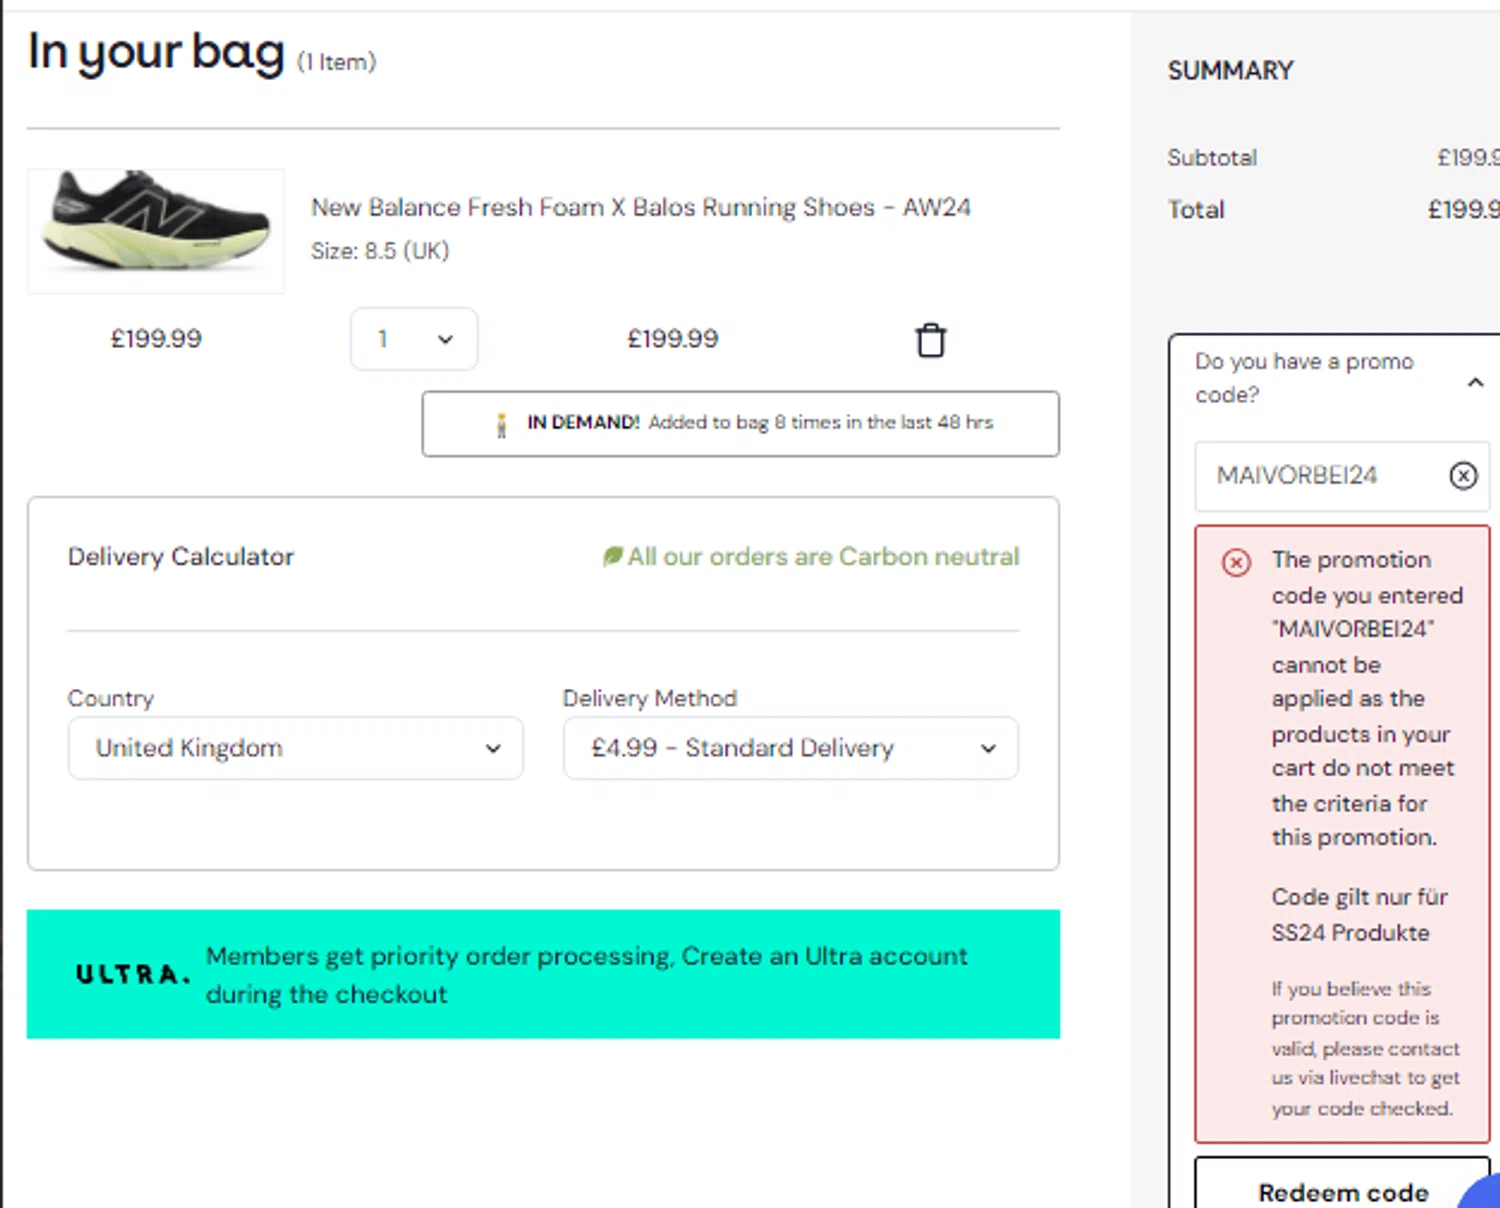Viewport: 1500px width, 1208px height.
Task: Click the 'If you believe this promotion code is valid' note
Action: tap(1365, 1048)
